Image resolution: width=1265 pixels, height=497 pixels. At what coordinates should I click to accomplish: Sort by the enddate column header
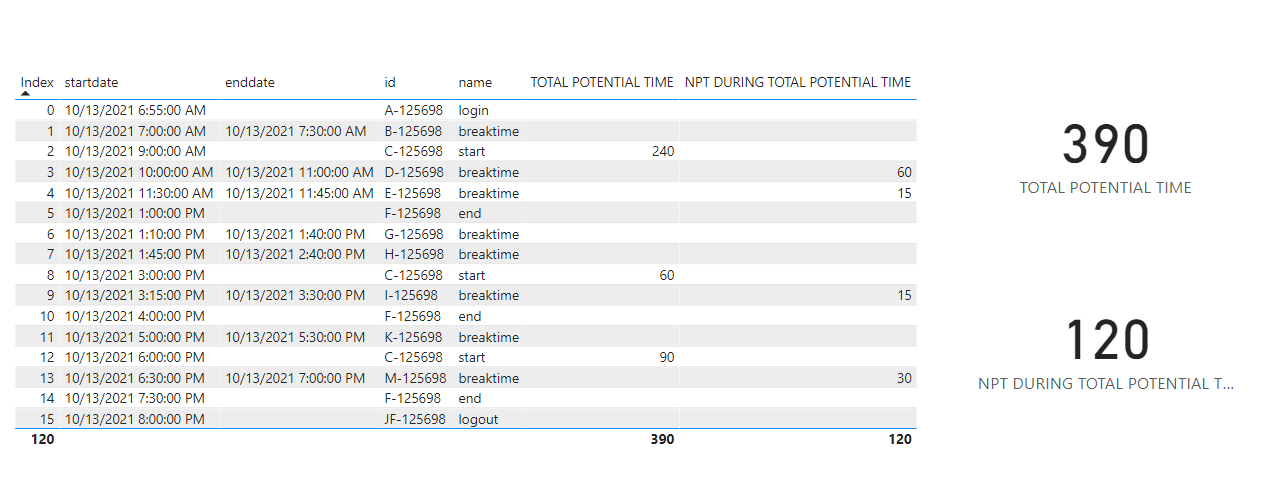250,82
